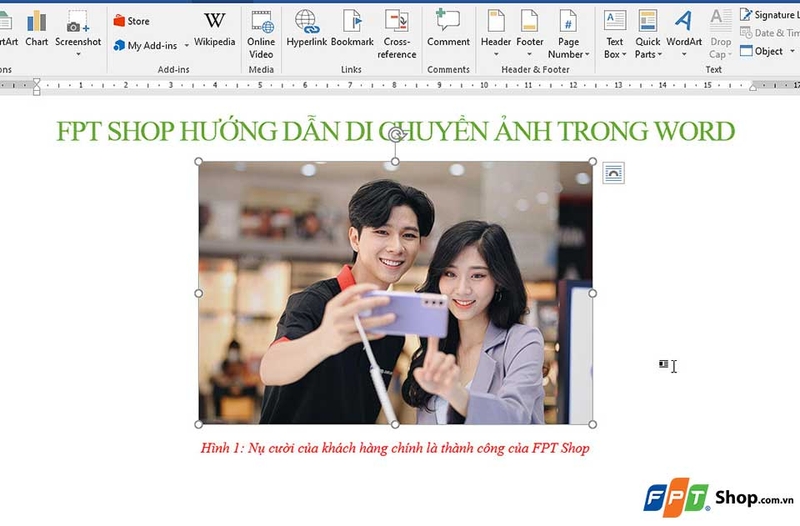800x526 pixels.
Task: Insert a Hyperlink
Action: pyautogui.click(x=306, y=30)
